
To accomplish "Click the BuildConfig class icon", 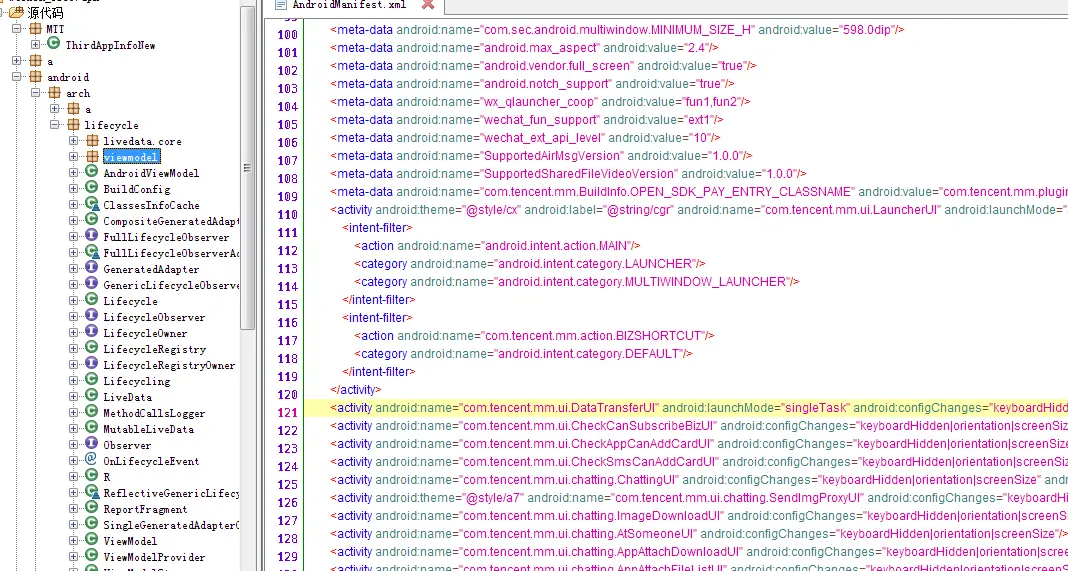I will tap(91, 189).
